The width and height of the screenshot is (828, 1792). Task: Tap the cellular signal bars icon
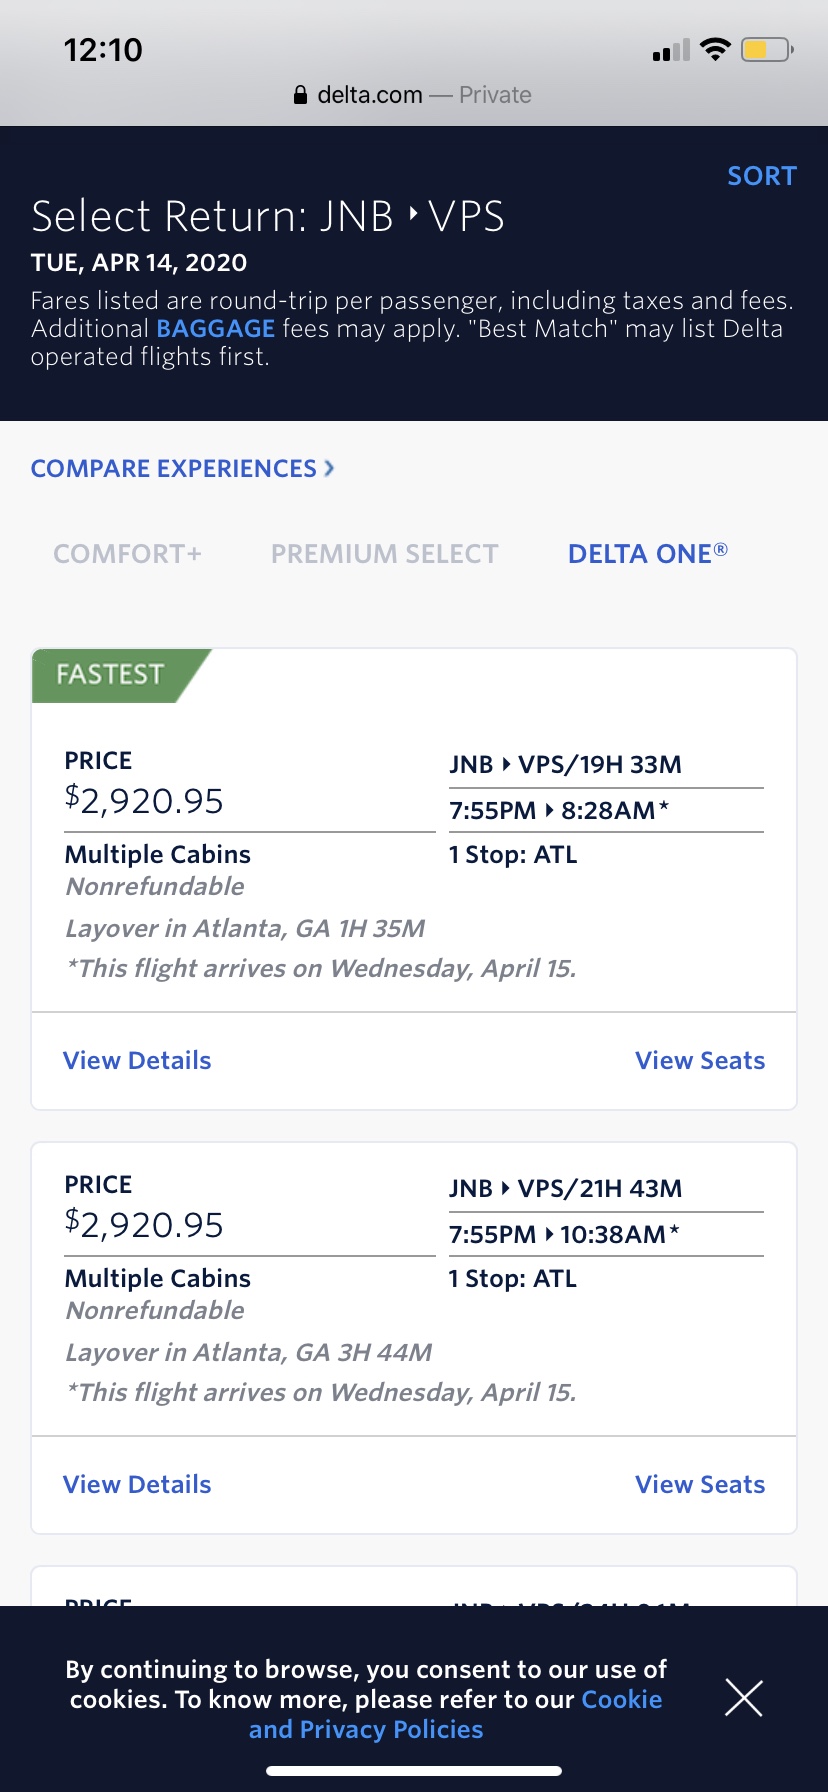[671, 50]
